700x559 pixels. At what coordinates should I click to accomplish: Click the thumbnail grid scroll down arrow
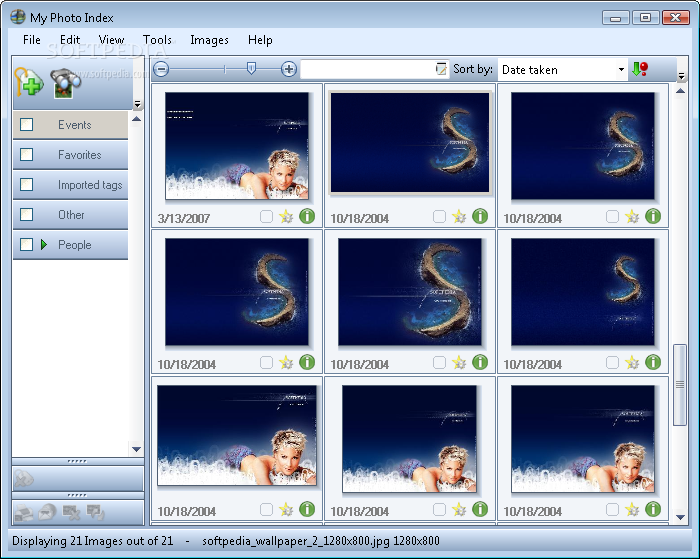[680, 517]
